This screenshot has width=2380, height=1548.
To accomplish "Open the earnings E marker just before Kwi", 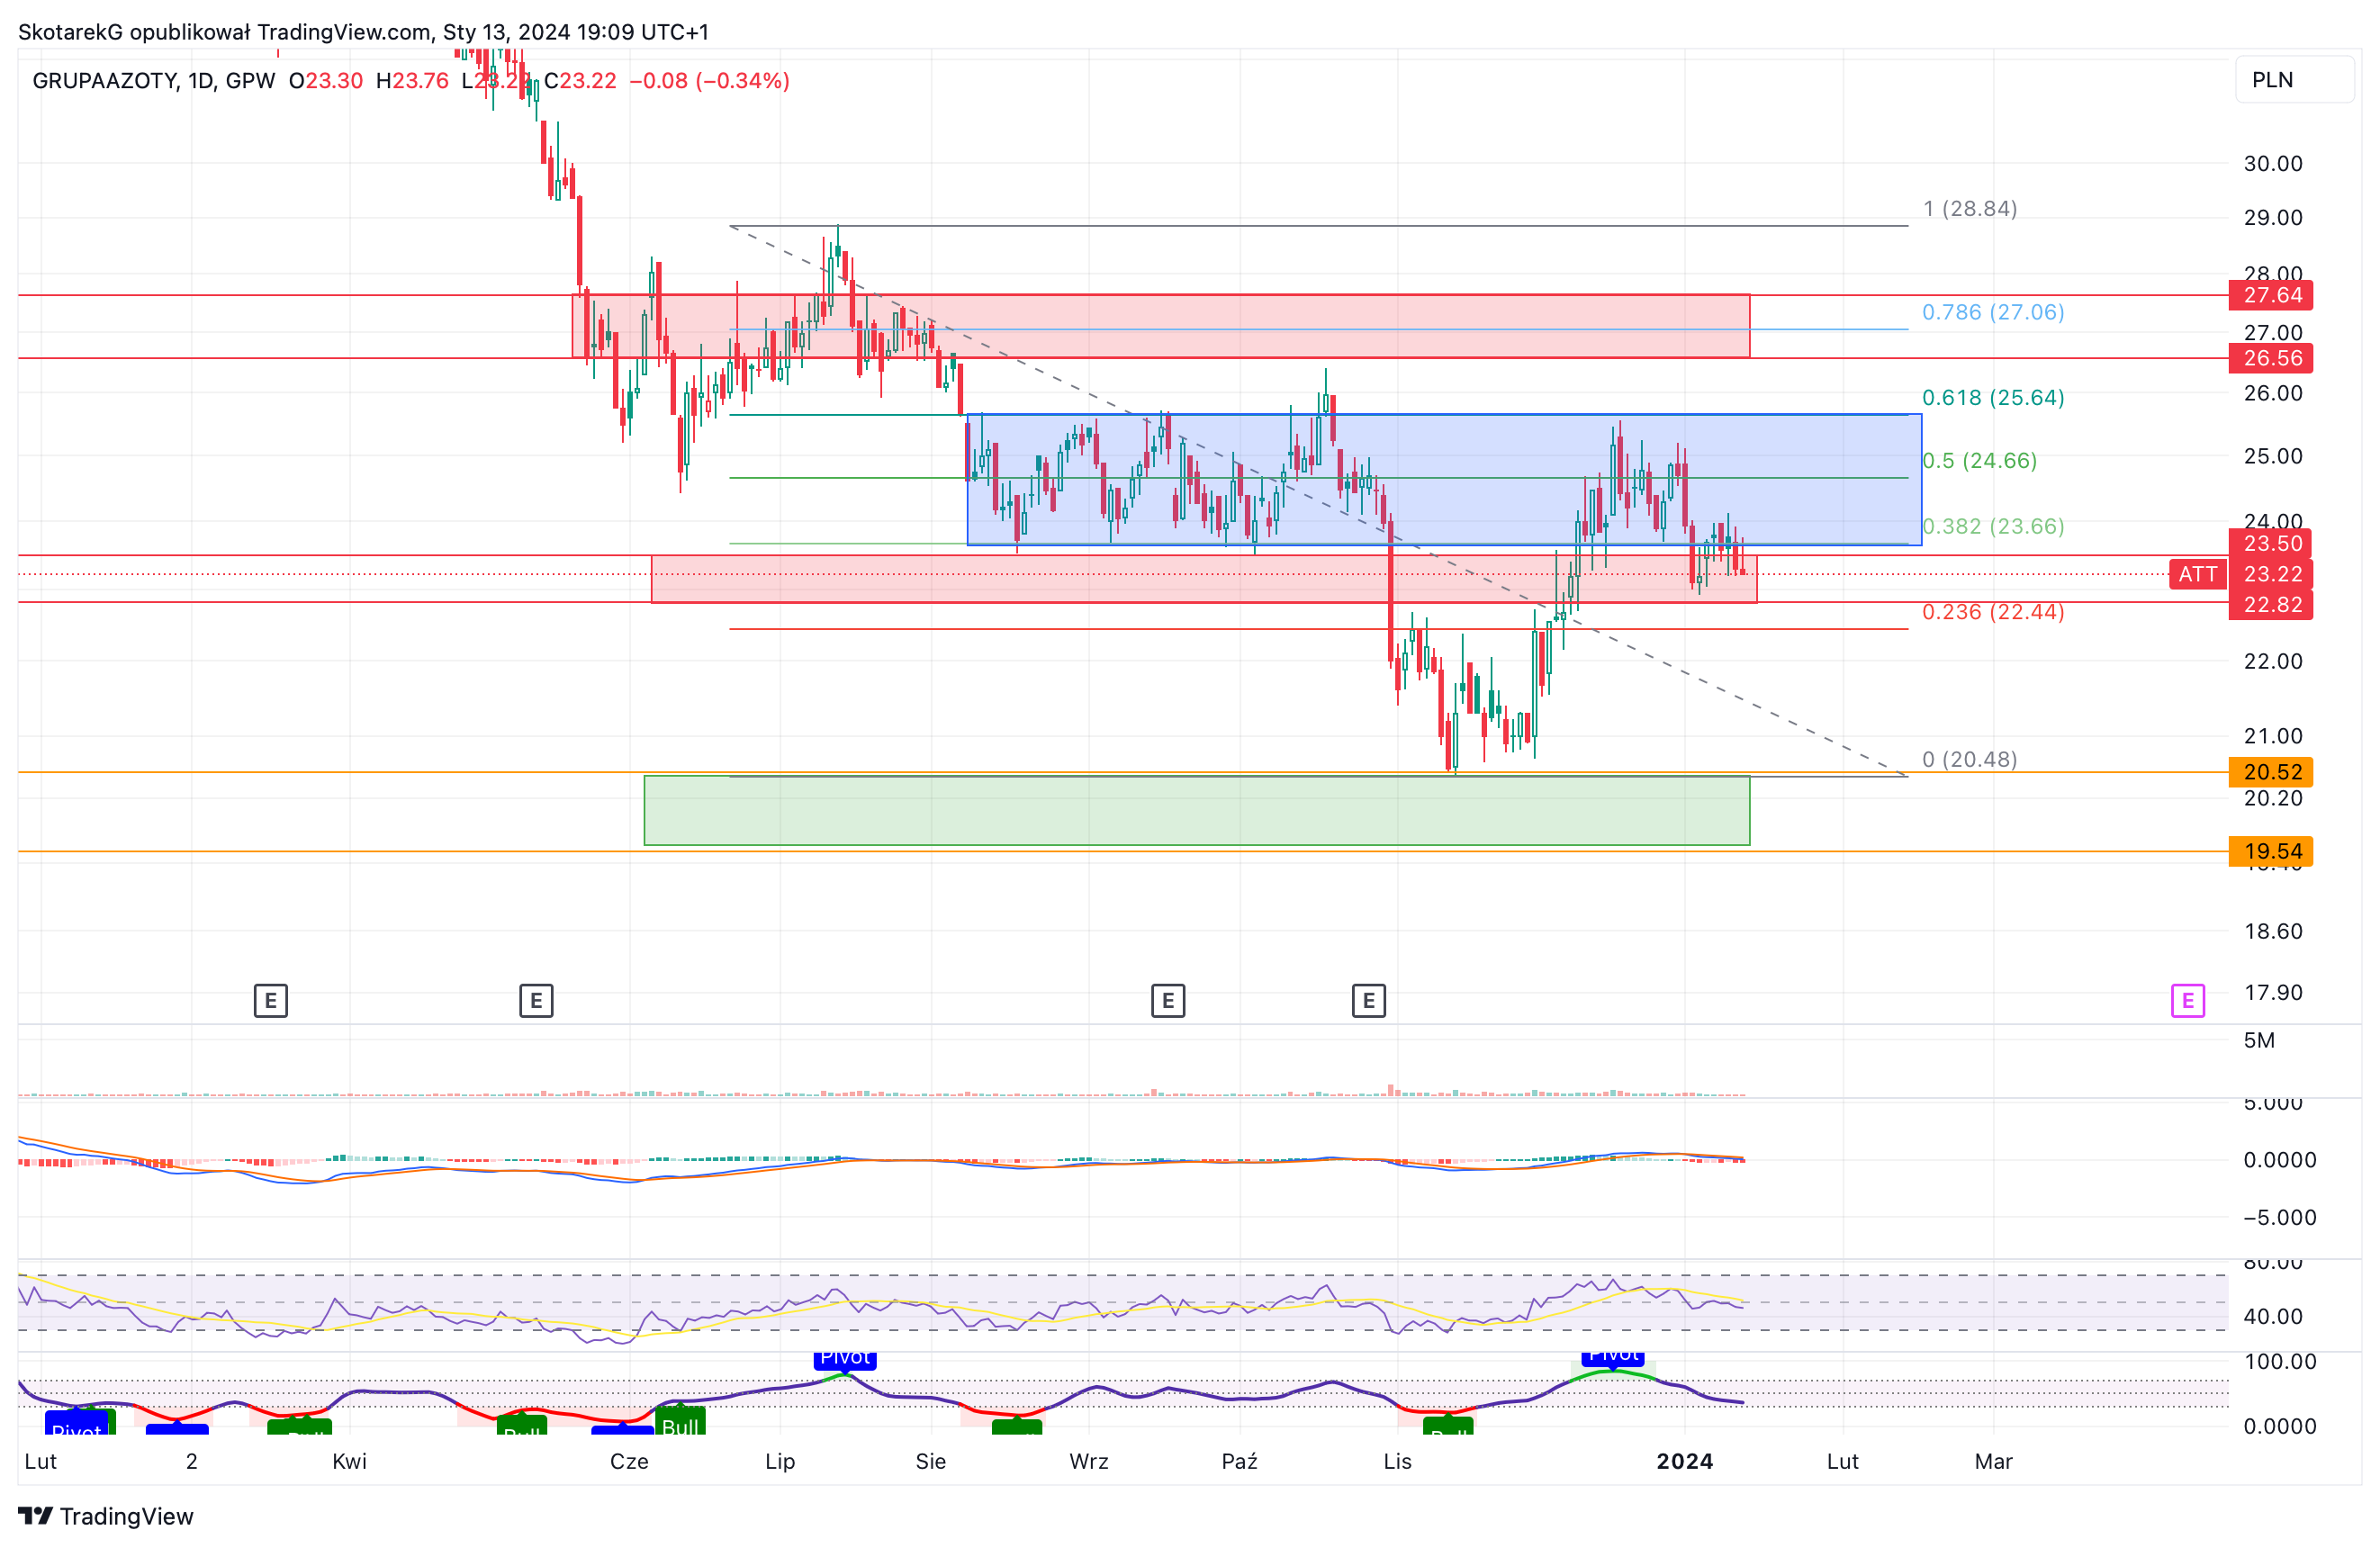I will click(270, 1000).
